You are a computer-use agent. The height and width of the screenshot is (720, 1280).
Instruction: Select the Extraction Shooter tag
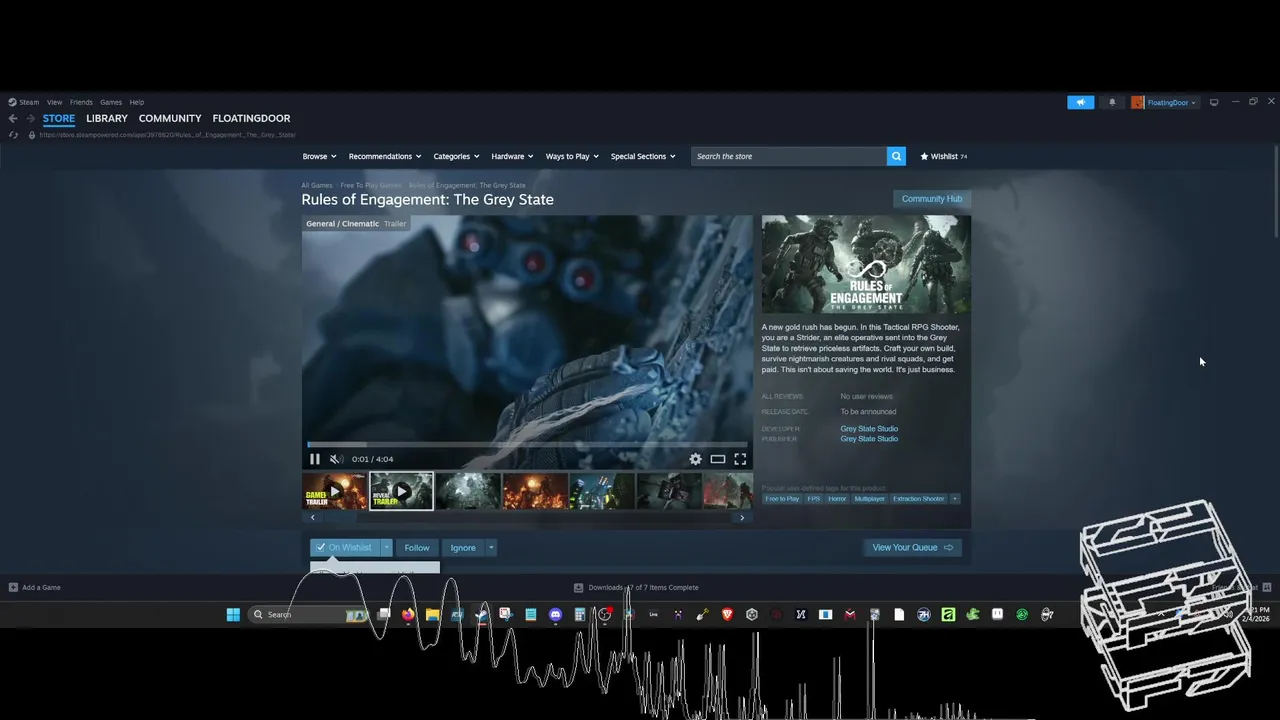click(x=918, y=498)
